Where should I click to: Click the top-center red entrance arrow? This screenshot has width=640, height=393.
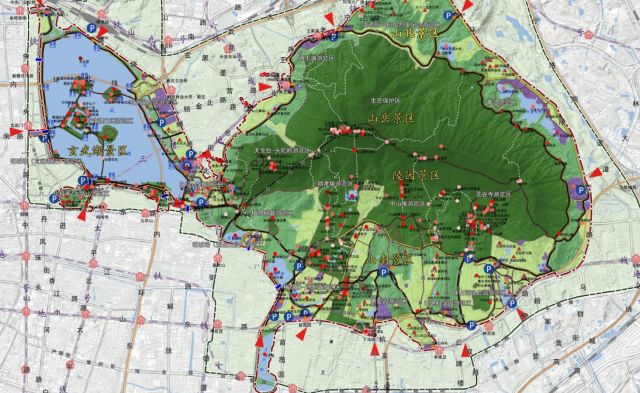point(329,19)
